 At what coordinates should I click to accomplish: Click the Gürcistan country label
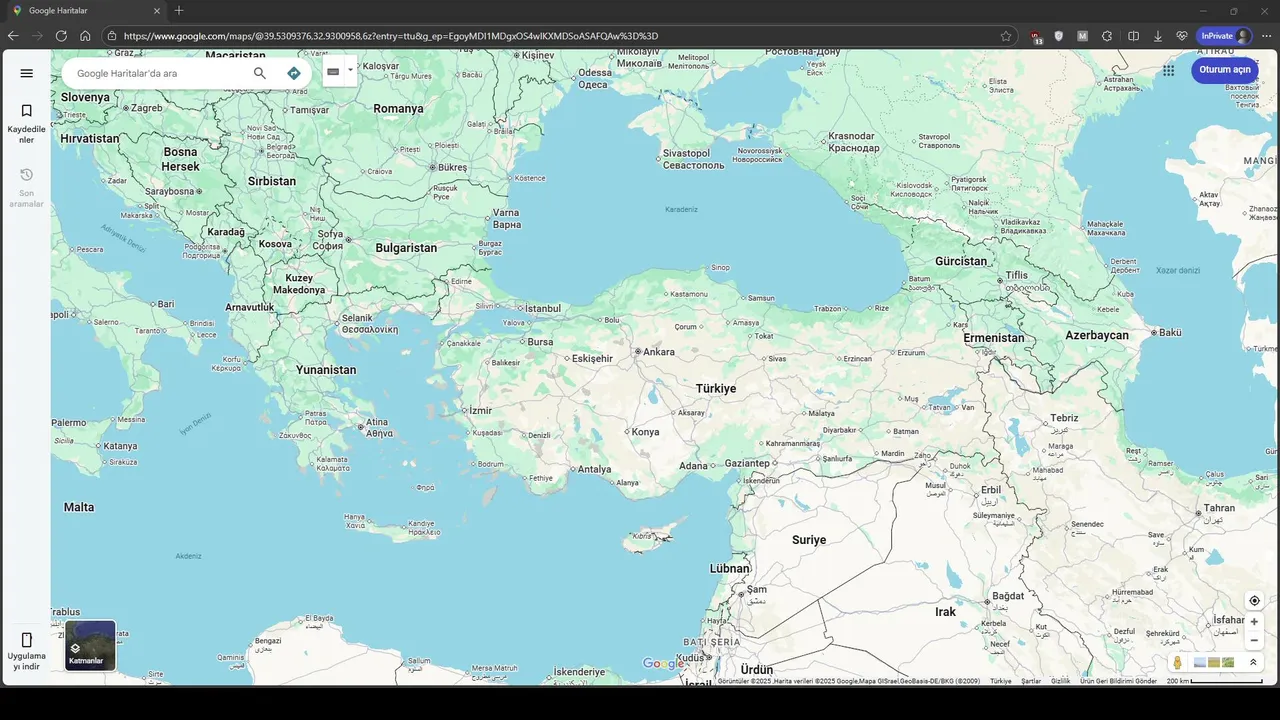coord(961,261)
